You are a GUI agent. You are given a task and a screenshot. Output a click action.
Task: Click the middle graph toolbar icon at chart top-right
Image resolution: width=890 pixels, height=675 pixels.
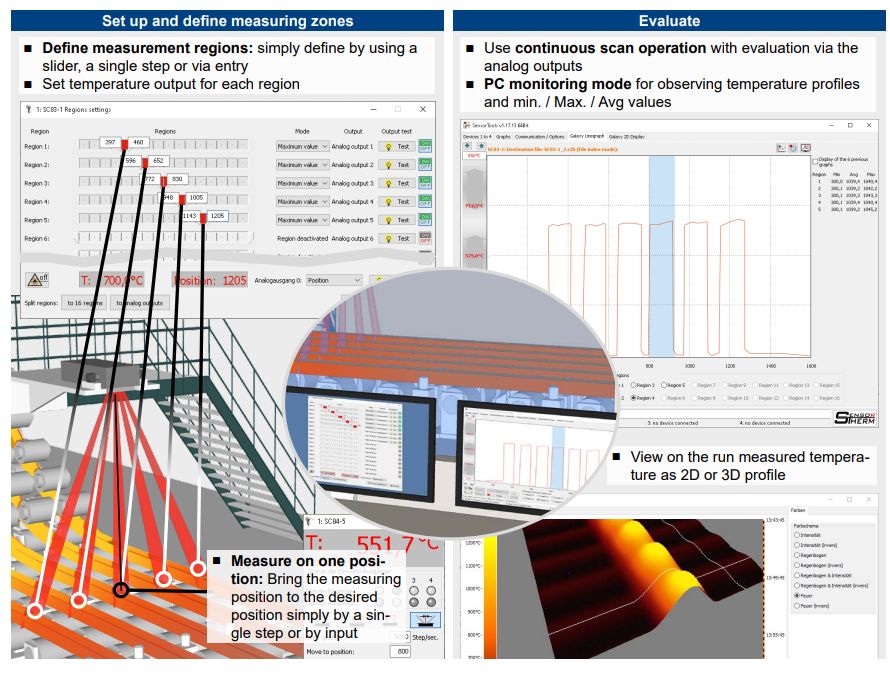[792, 147]
